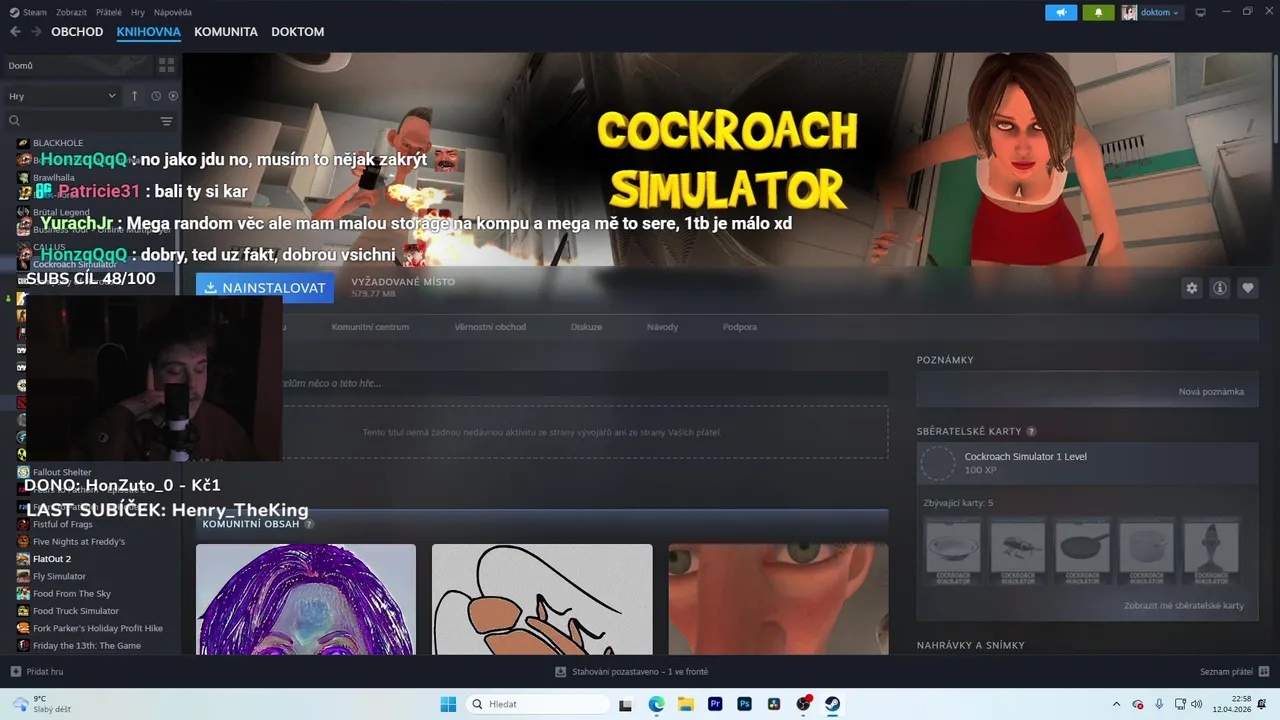Toggle the ready-to-play filter icon
This screenshot has width=1280, height=720.
173,96
